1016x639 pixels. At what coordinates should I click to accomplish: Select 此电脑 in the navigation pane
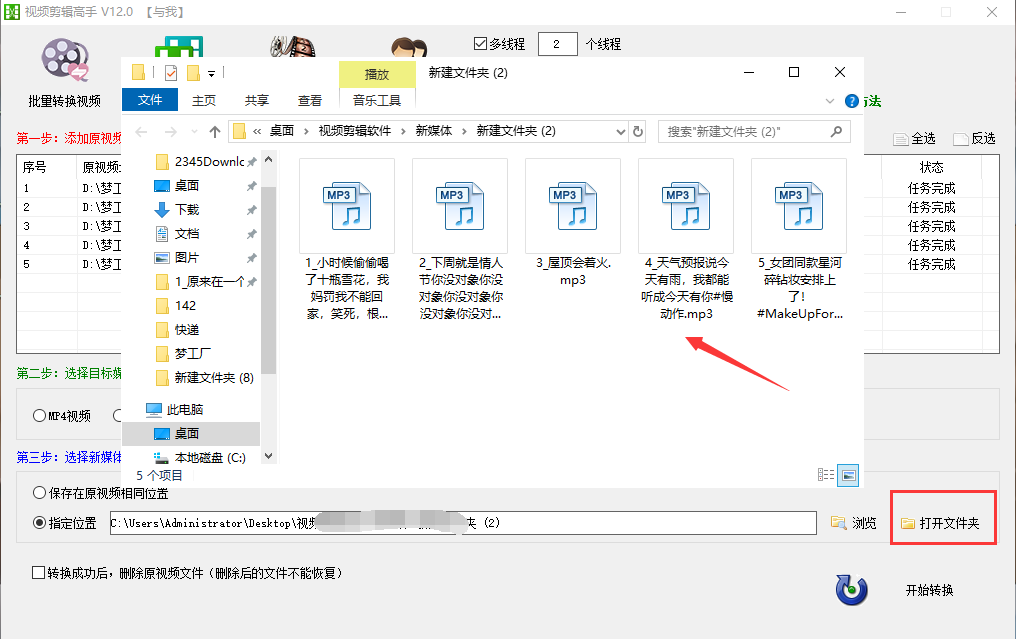[185, 410]
